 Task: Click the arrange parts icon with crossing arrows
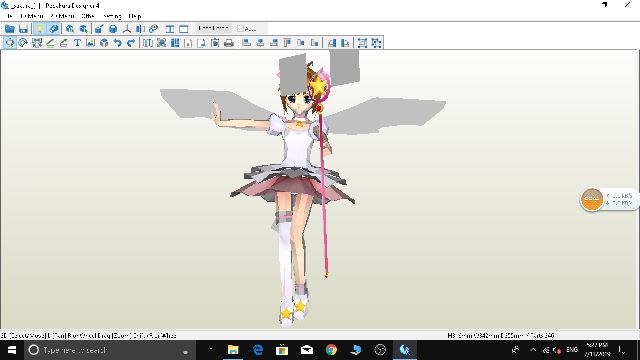[x=161, y=42]
